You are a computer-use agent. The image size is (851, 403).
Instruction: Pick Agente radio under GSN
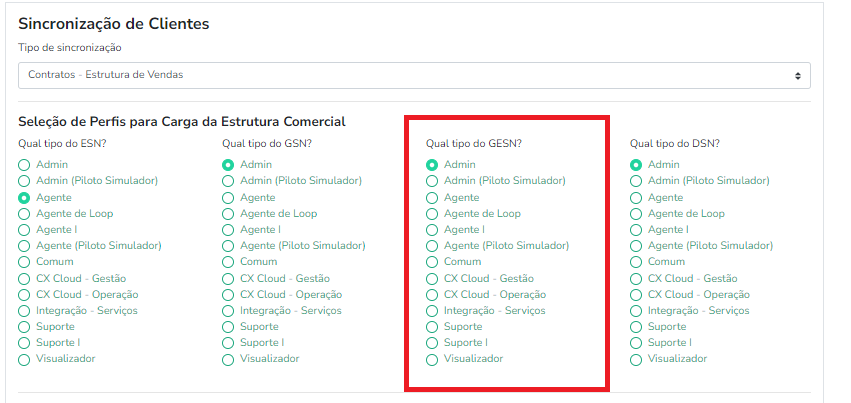pos(228,198)
